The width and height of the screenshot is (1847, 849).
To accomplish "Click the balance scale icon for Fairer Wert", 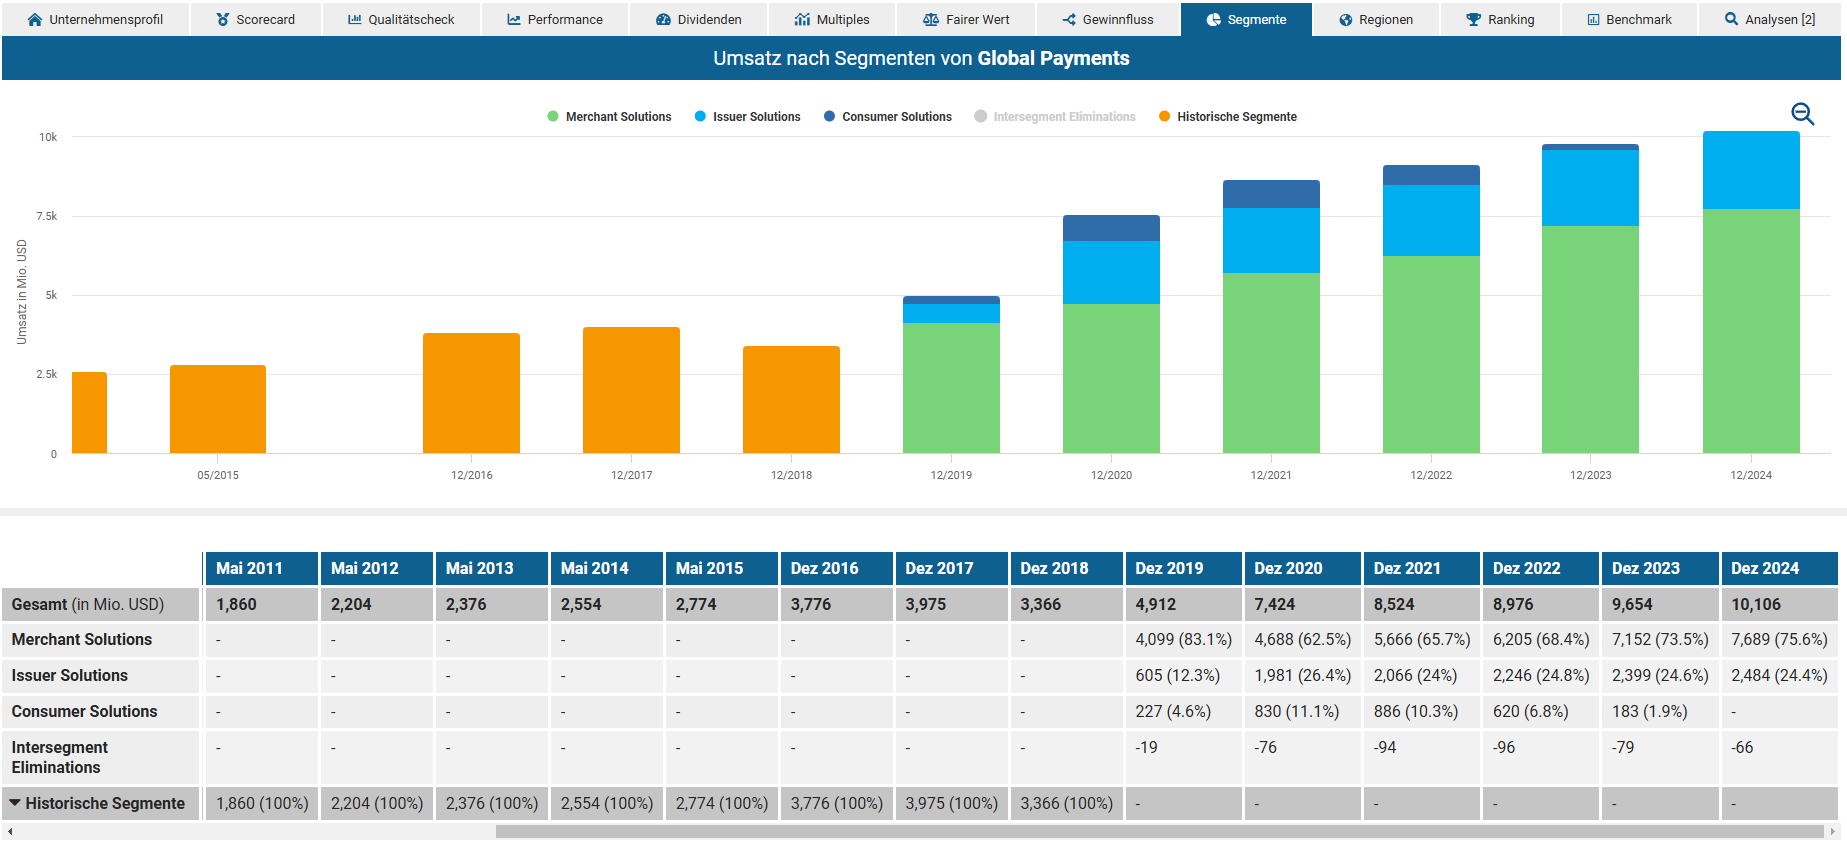I will (x=931, y=19).
